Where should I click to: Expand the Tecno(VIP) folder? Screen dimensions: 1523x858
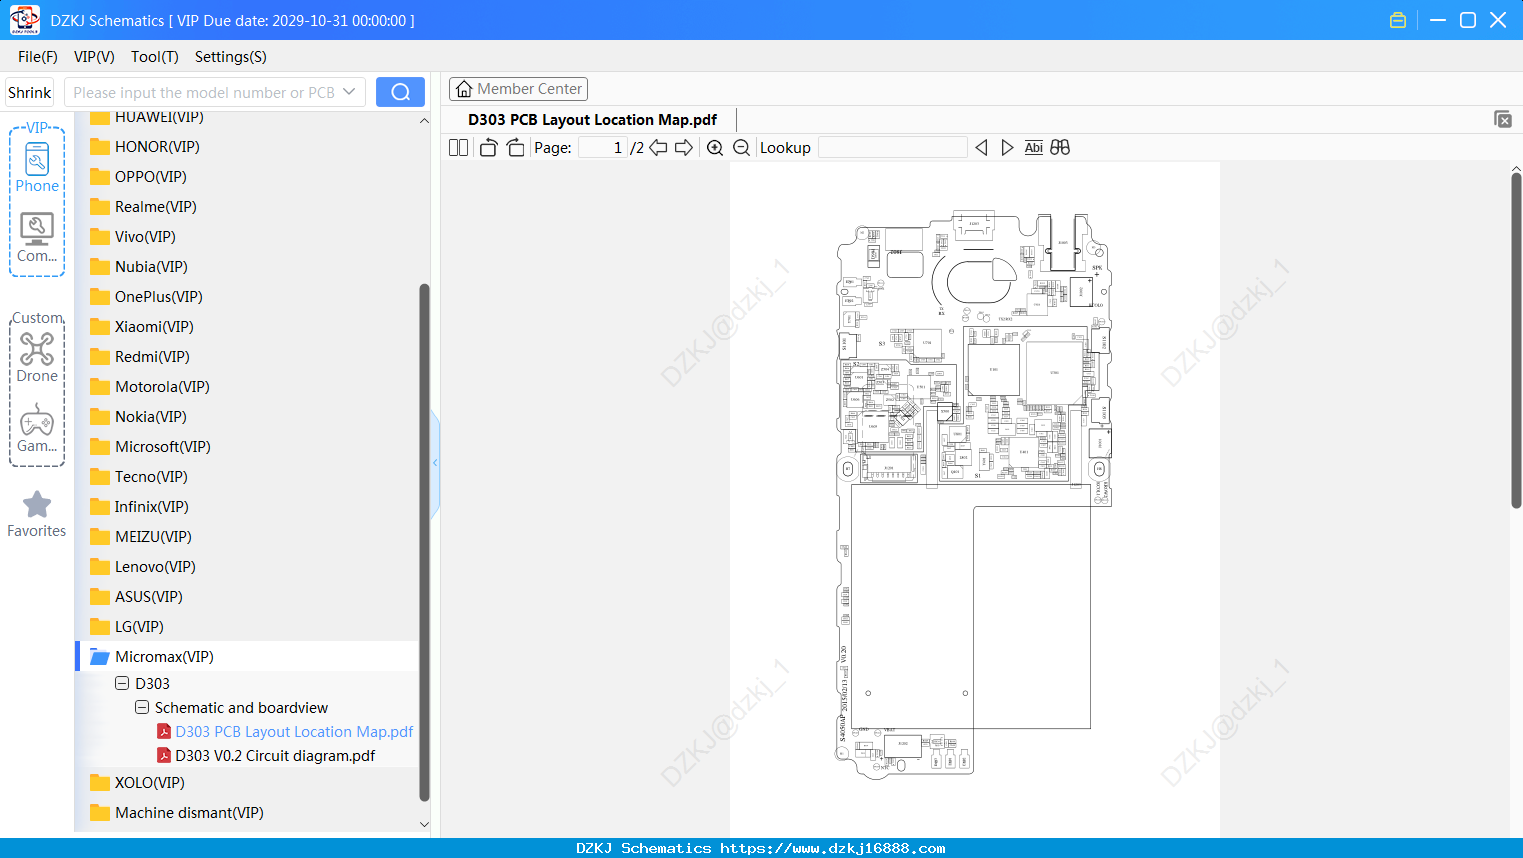pos(139,477)
